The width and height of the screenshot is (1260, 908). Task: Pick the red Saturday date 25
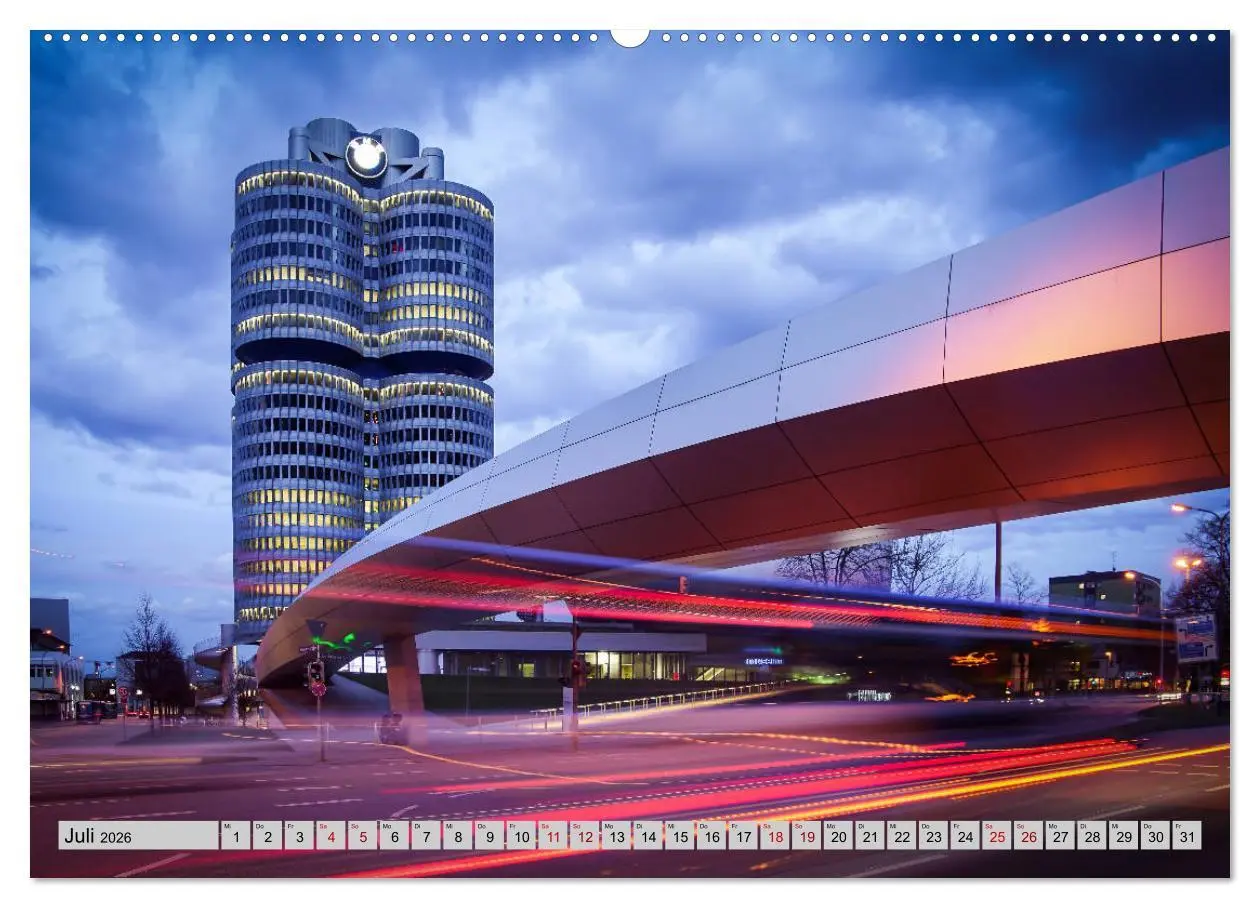pyautogui.click(x=997, y=836)
